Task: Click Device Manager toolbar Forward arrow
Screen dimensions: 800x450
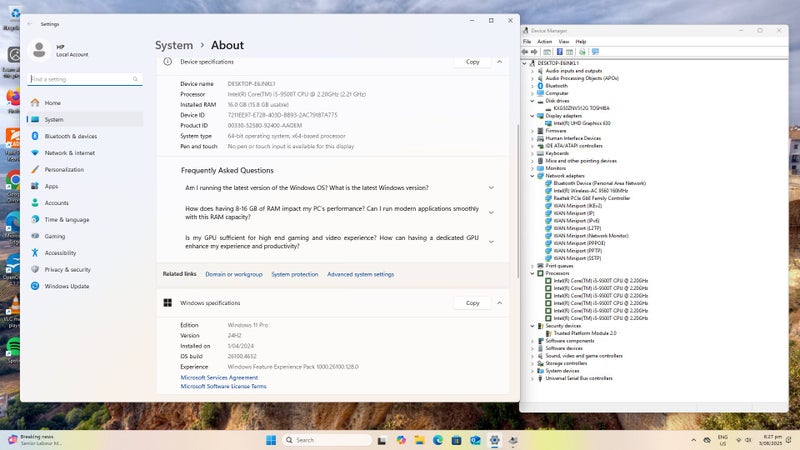Action: (534, 52)
